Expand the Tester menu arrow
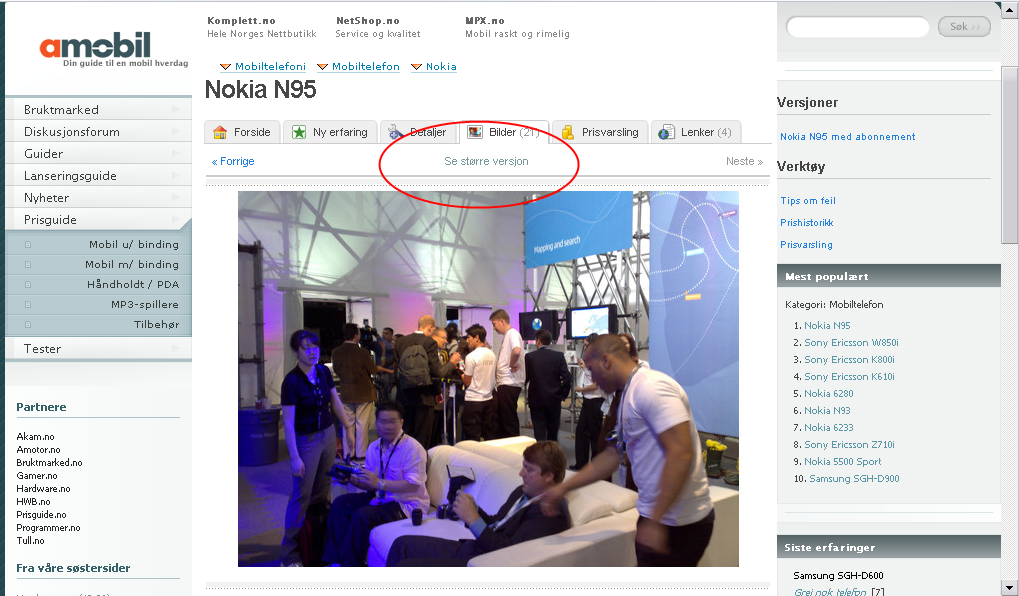1019x596 pixels. (175, 349)
